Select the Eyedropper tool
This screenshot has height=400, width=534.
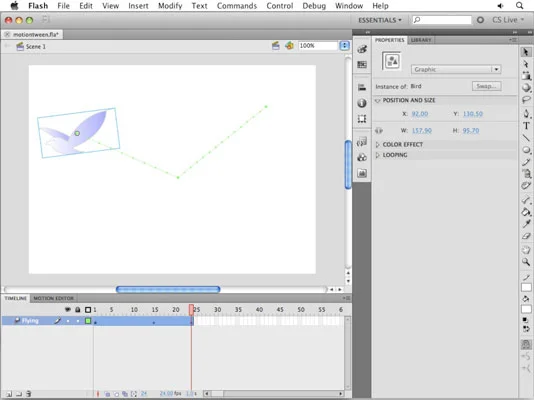coord(526,224)
